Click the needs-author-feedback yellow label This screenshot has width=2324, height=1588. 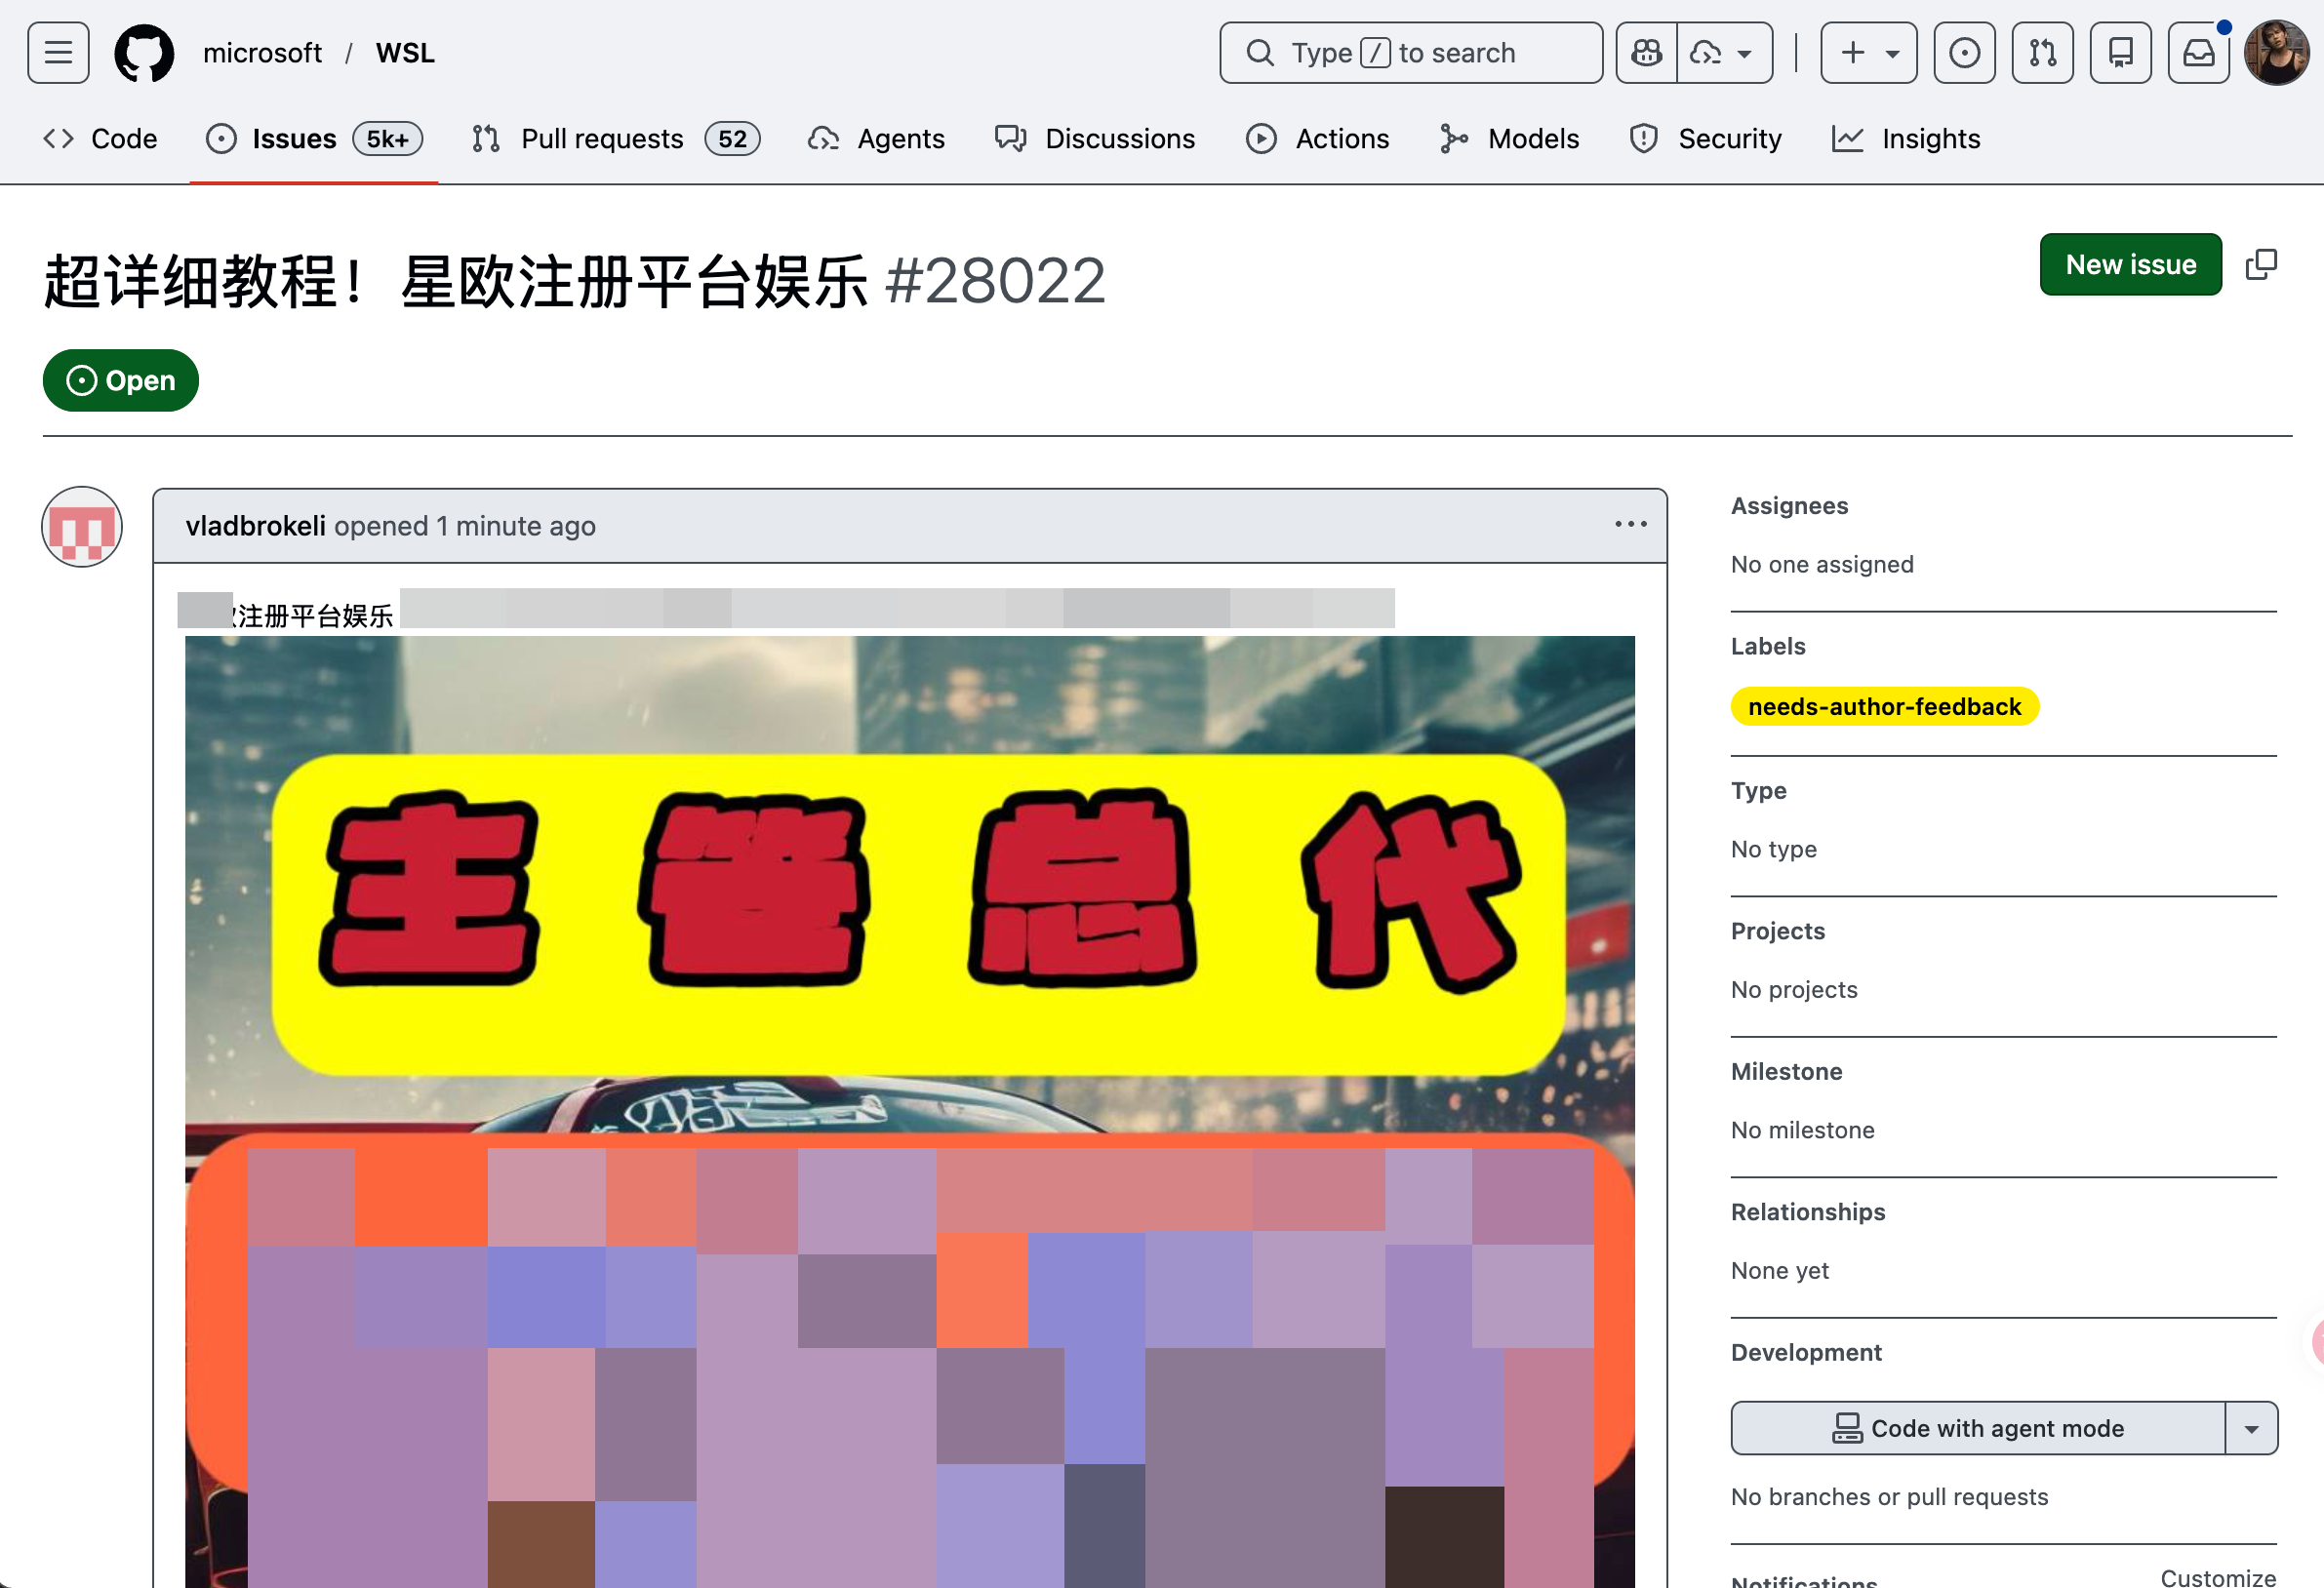pyautogui.click(x=1884, y=707)
